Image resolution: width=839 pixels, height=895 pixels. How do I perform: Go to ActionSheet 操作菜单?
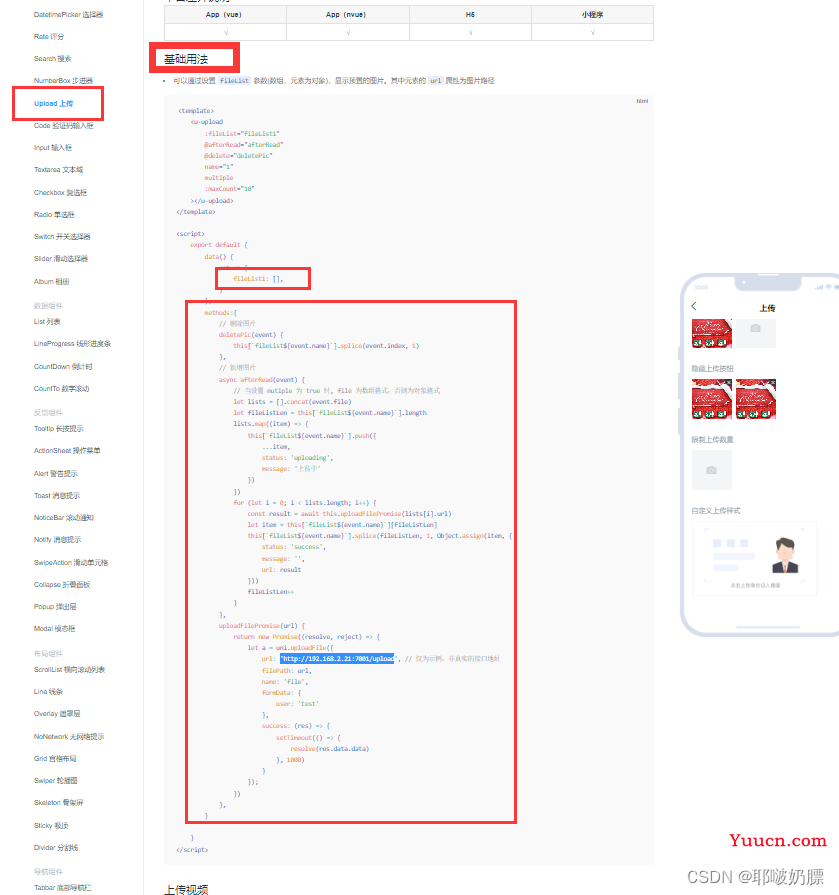click(67, 451)
